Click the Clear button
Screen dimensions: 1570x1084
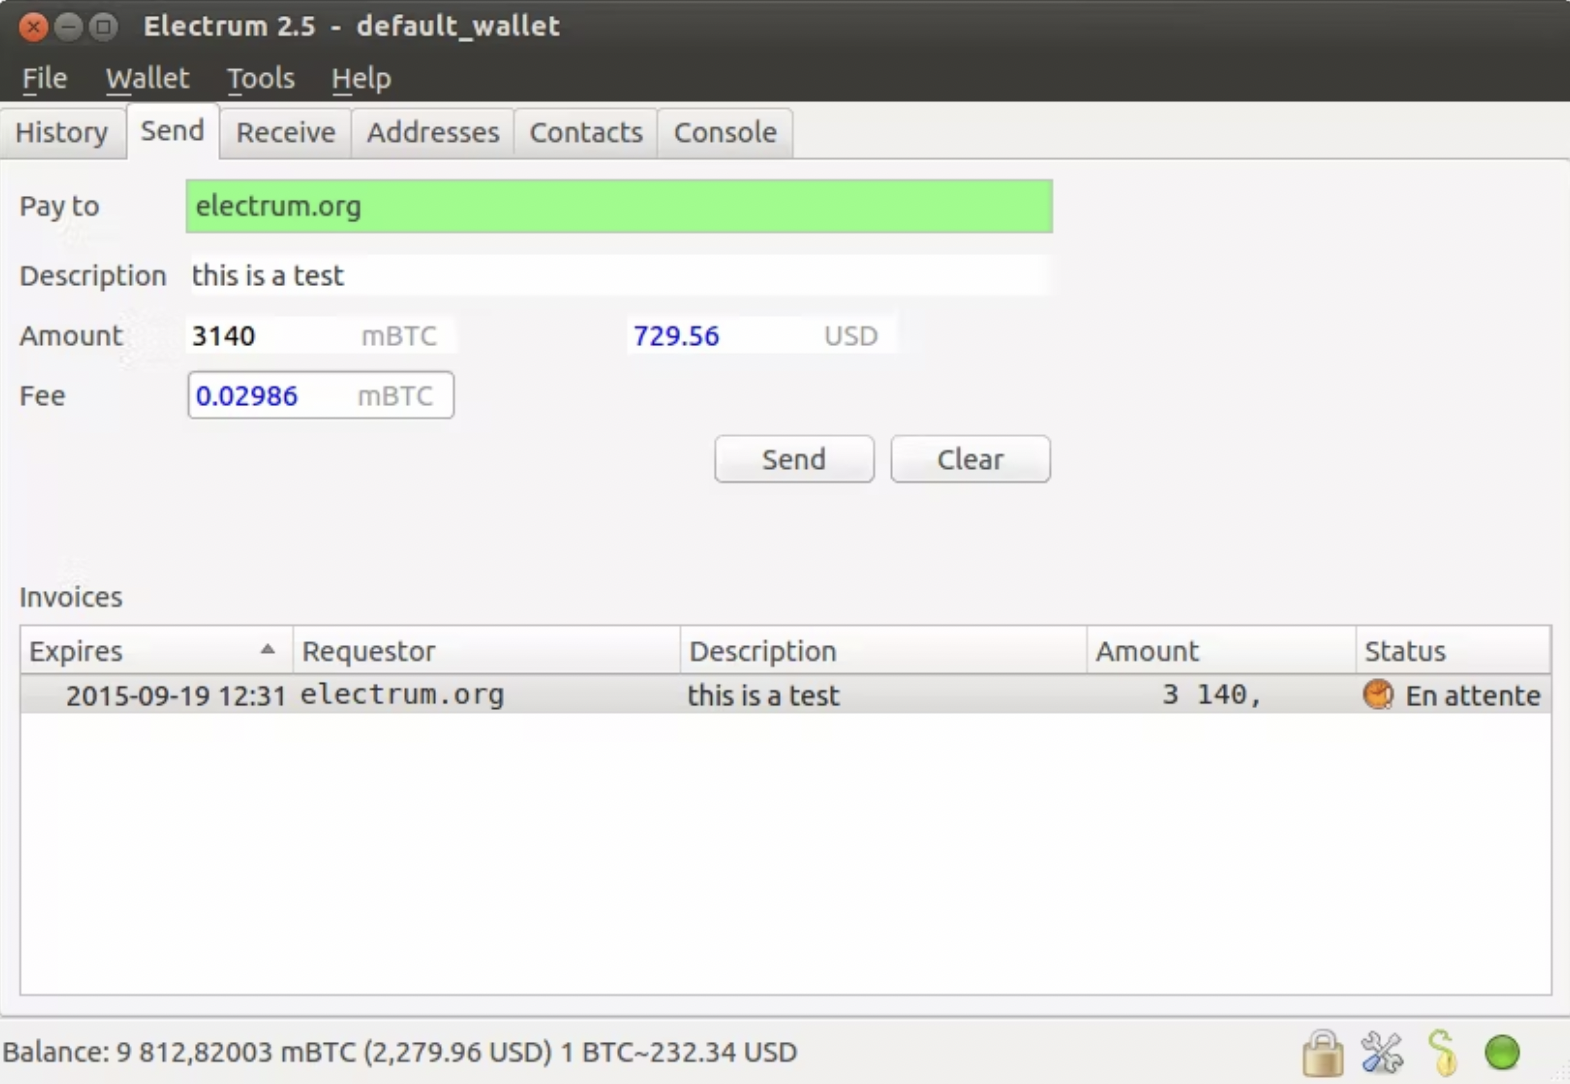coord(970,459)
